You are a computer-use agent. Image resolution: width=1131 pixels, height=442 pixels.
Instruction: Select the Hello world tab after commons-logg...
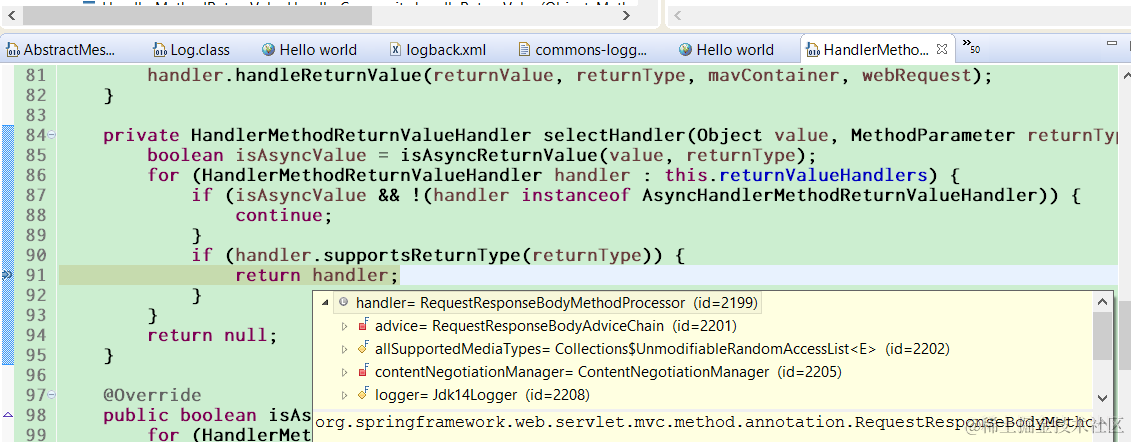pos(727,50)
